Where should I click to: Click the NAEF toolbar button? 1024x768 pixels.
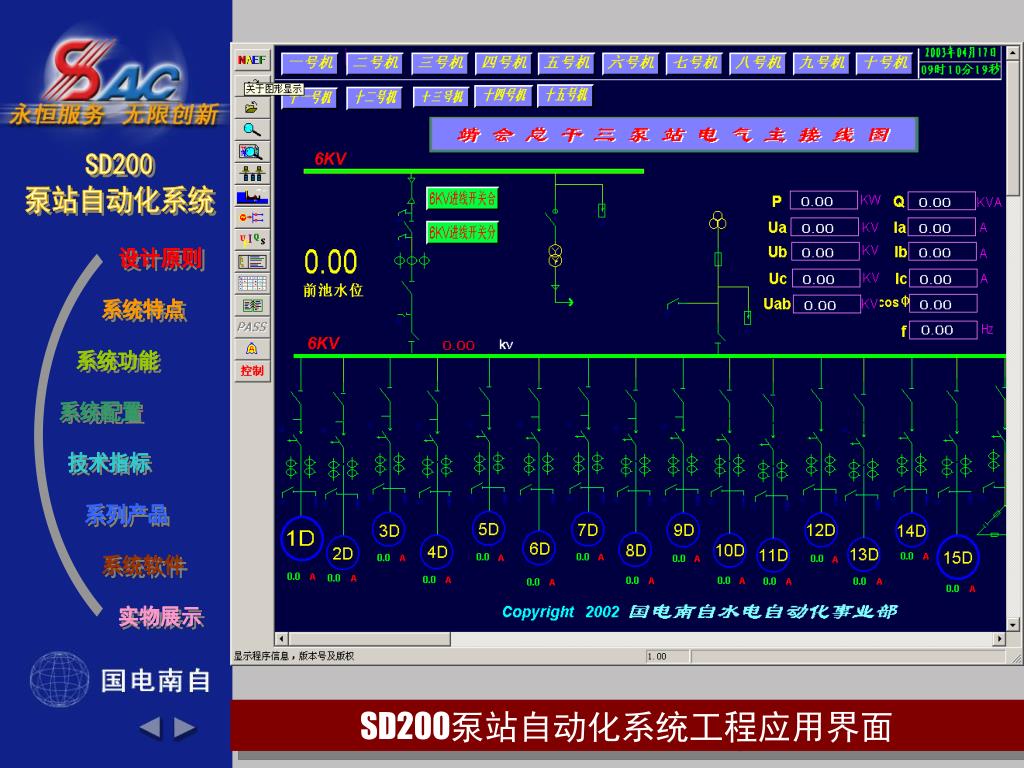coord(252,60)
